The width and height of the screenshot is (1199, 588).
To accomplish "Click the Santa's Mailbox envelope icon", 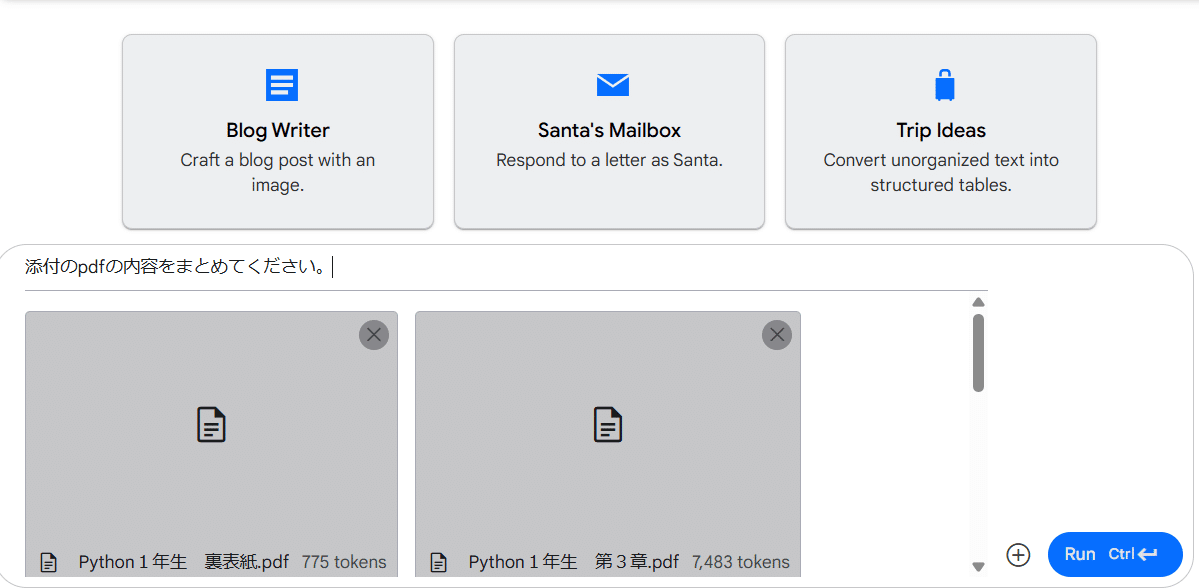I will 612,85.
